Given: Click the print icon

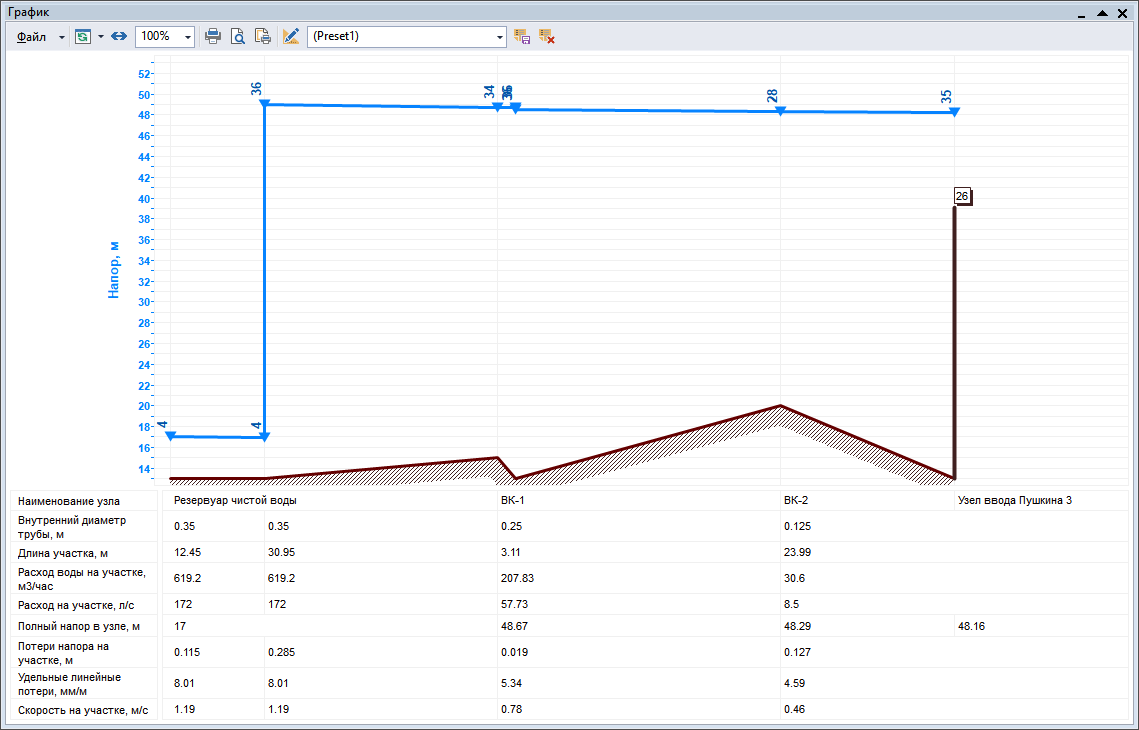Looking at the screenshot, I should [213, 36].
